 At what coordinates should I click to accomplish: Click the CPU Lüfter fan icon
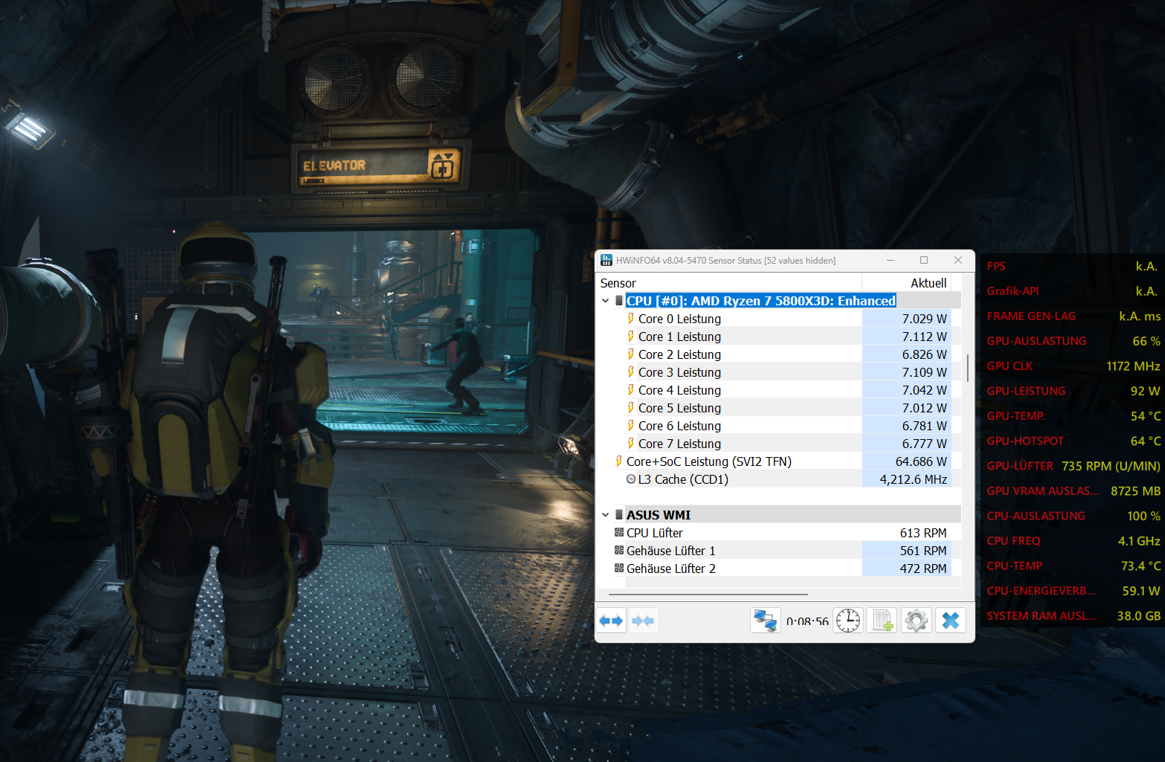pos(619,533)
